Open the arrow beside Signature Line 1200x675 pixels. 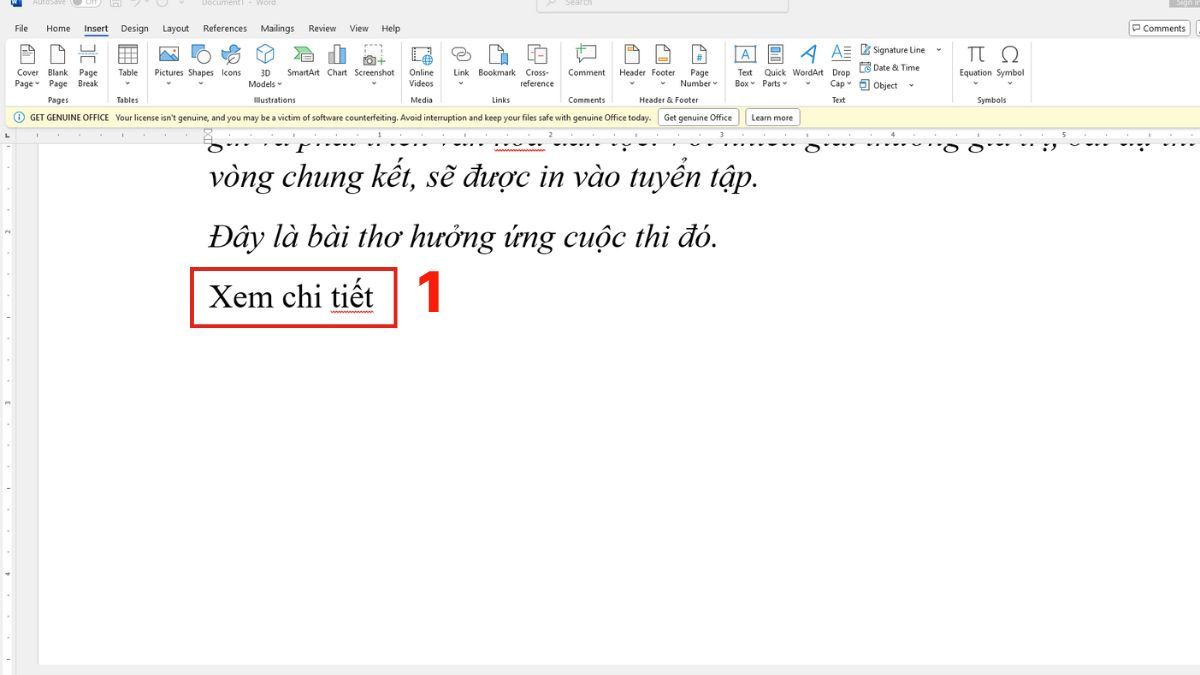(939, 50)
